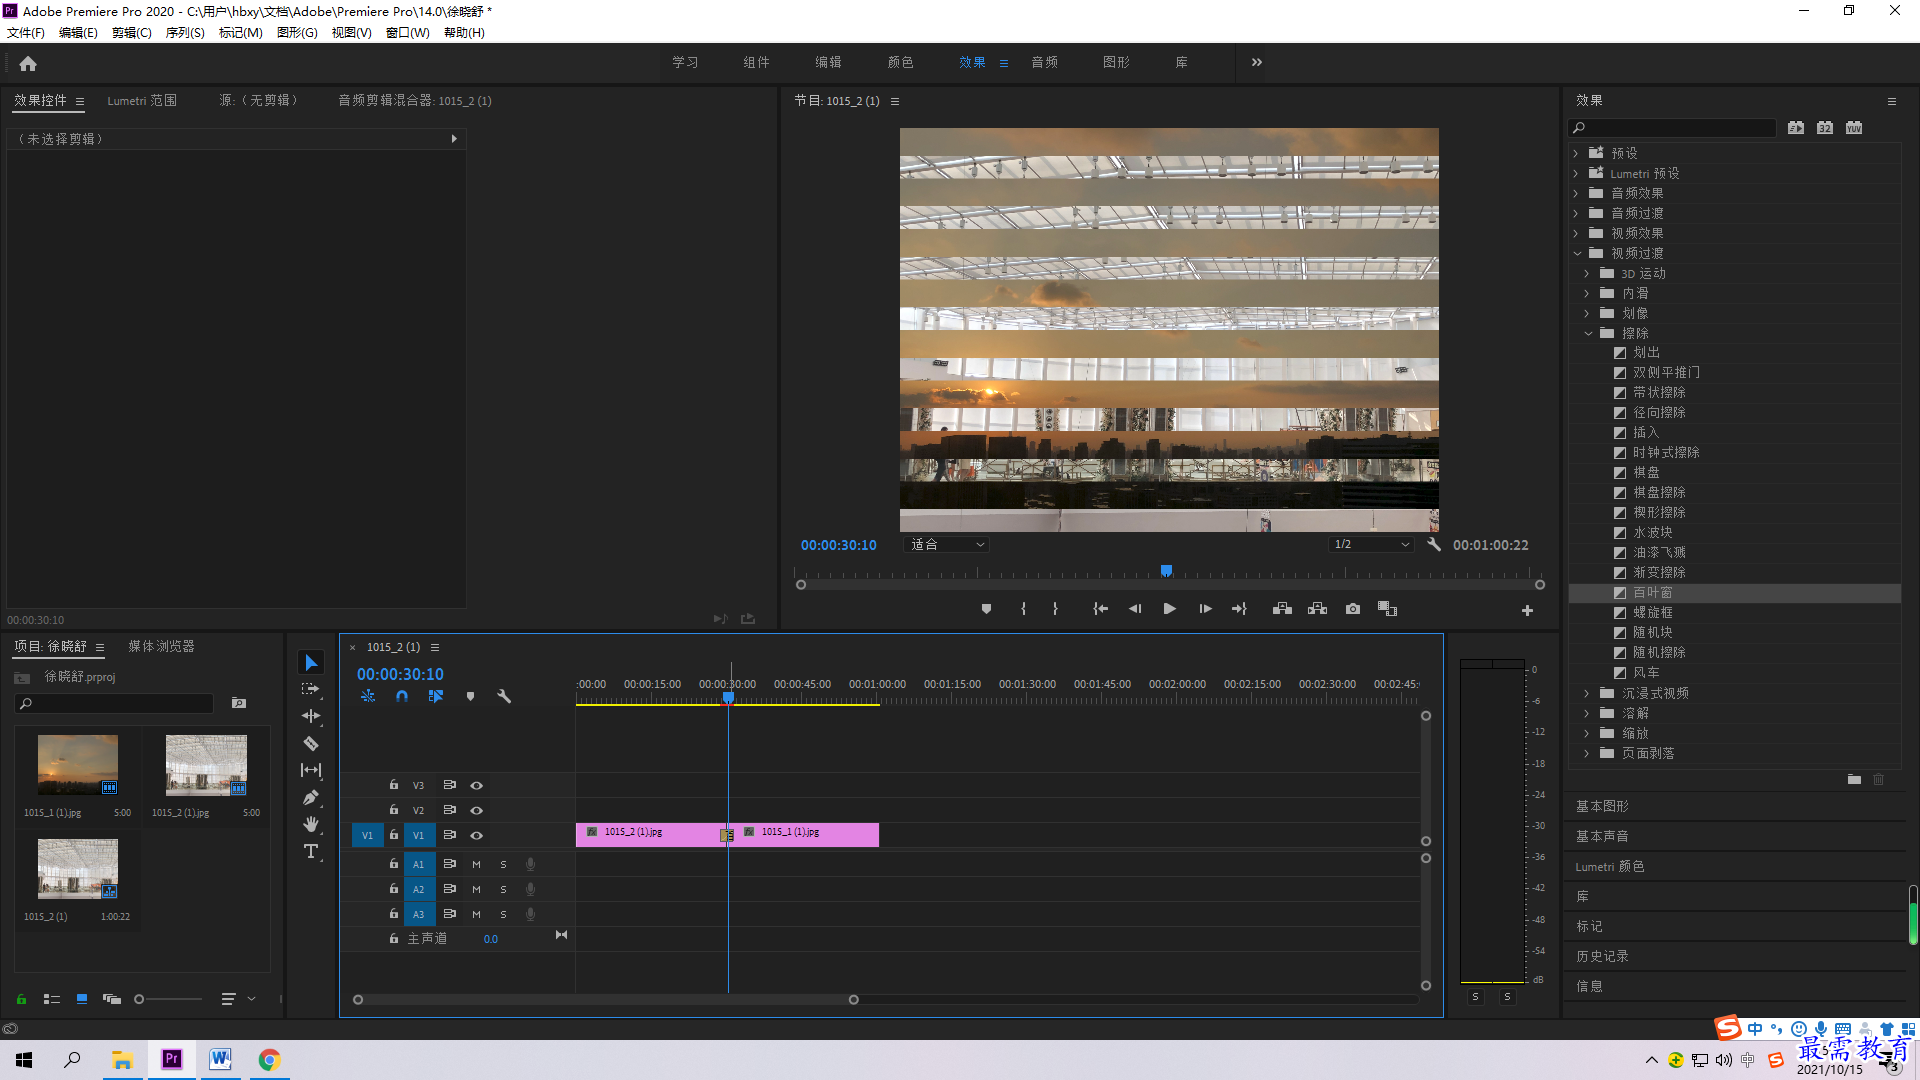Open playback resolution dropdown 1/2

click(x=1371, y=545)
